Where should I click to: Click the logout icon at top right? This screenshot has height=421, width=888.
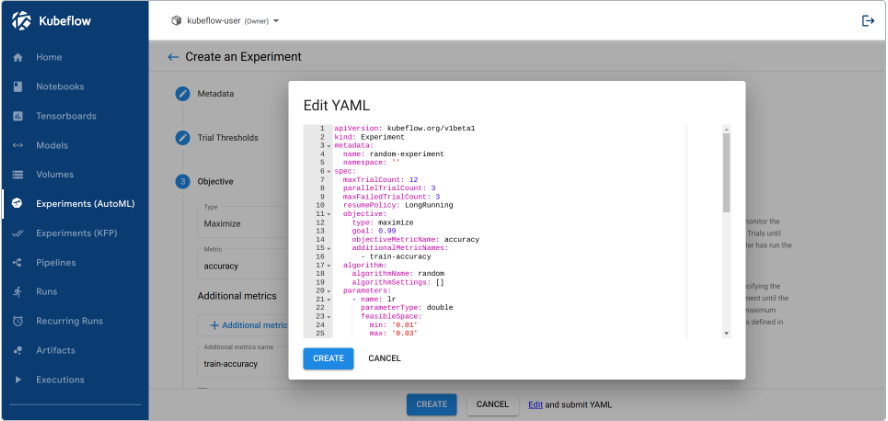point(867,21)
